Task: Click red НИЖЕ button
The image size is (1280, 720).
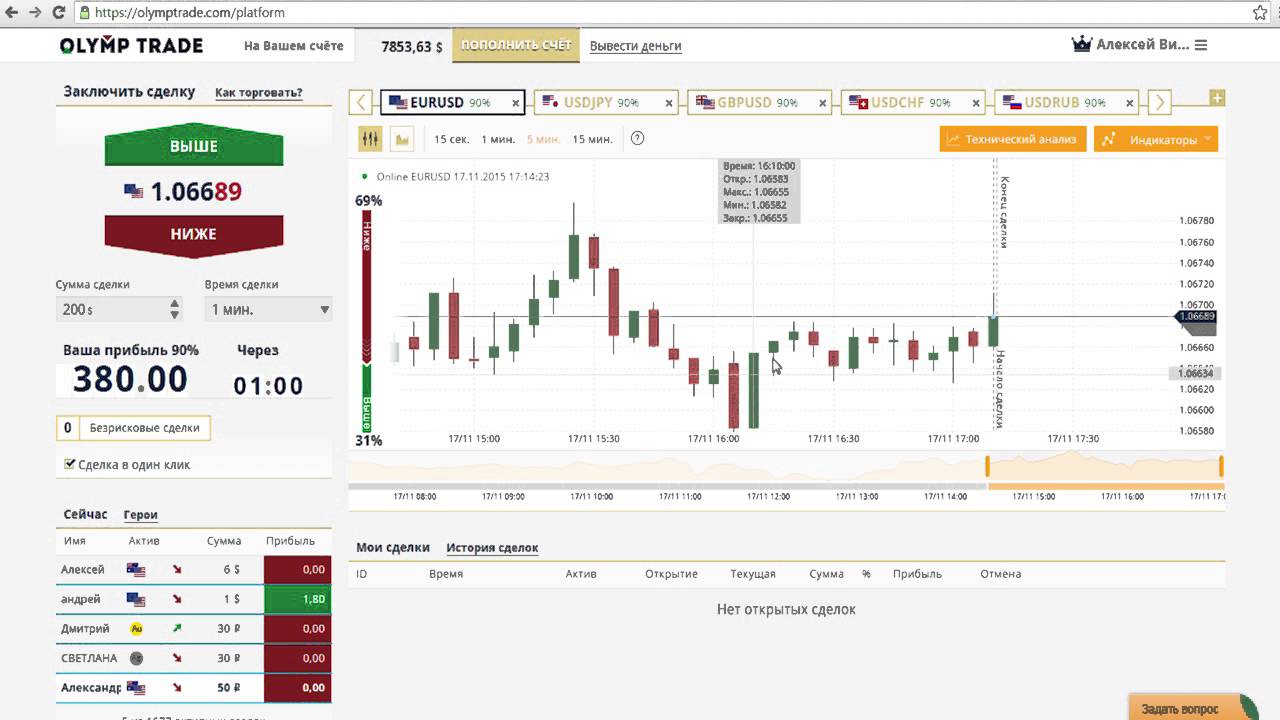Action: point(194,234)
